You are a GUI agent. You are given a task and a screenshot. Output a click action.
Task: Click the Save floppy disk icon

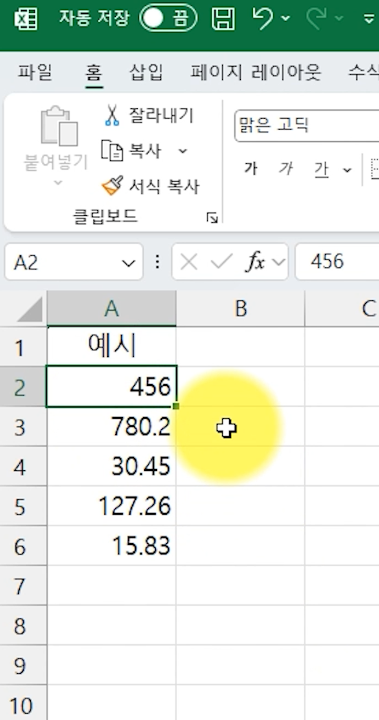(224, 19)
